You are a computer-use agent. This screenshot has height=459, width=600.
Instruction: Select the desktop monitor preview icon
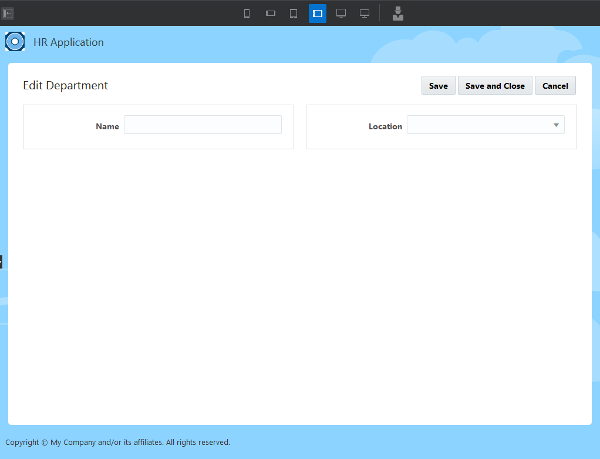coord(341,14)
